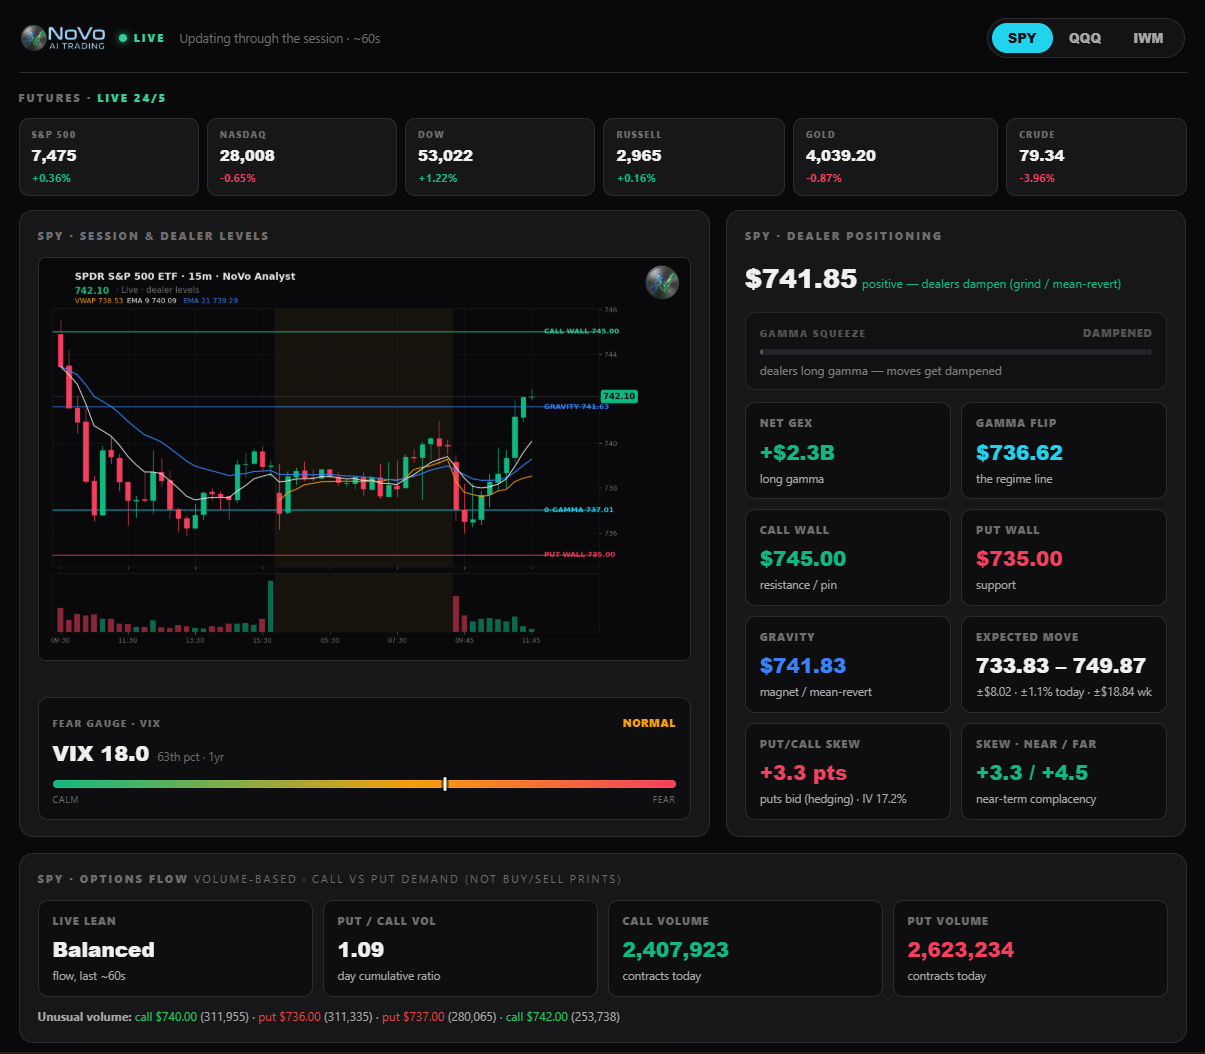Switch to the IWM ticker tab
The height and width of the screenshot is (1054, 1205).
coord(1148,38)
